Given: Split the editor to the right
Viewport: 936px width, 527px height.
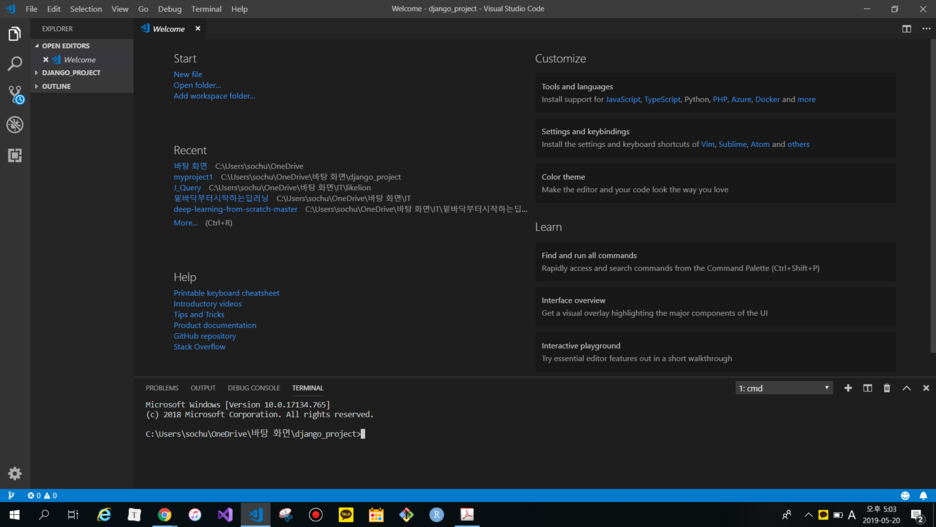Looking at the screenshot, I should coord(906,29).
